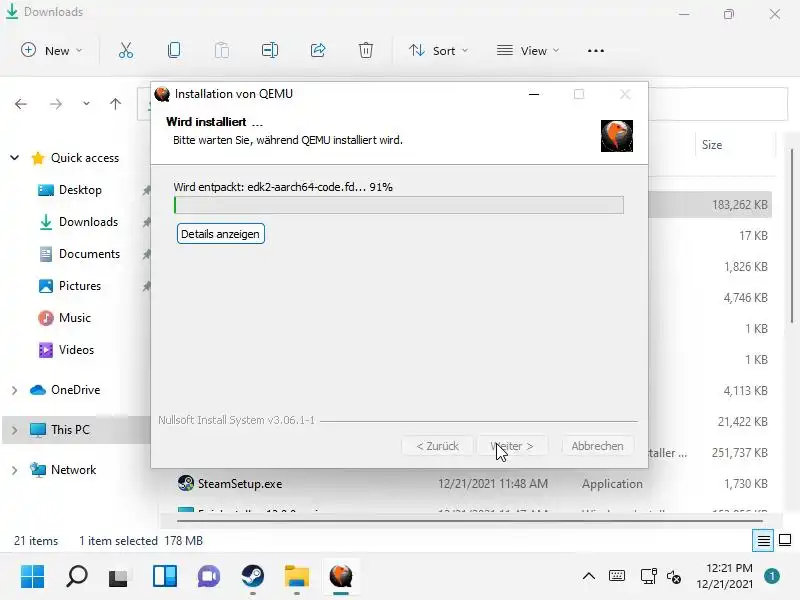Click the vertical scrollbar in file list
800x600 pixels.
792,235
